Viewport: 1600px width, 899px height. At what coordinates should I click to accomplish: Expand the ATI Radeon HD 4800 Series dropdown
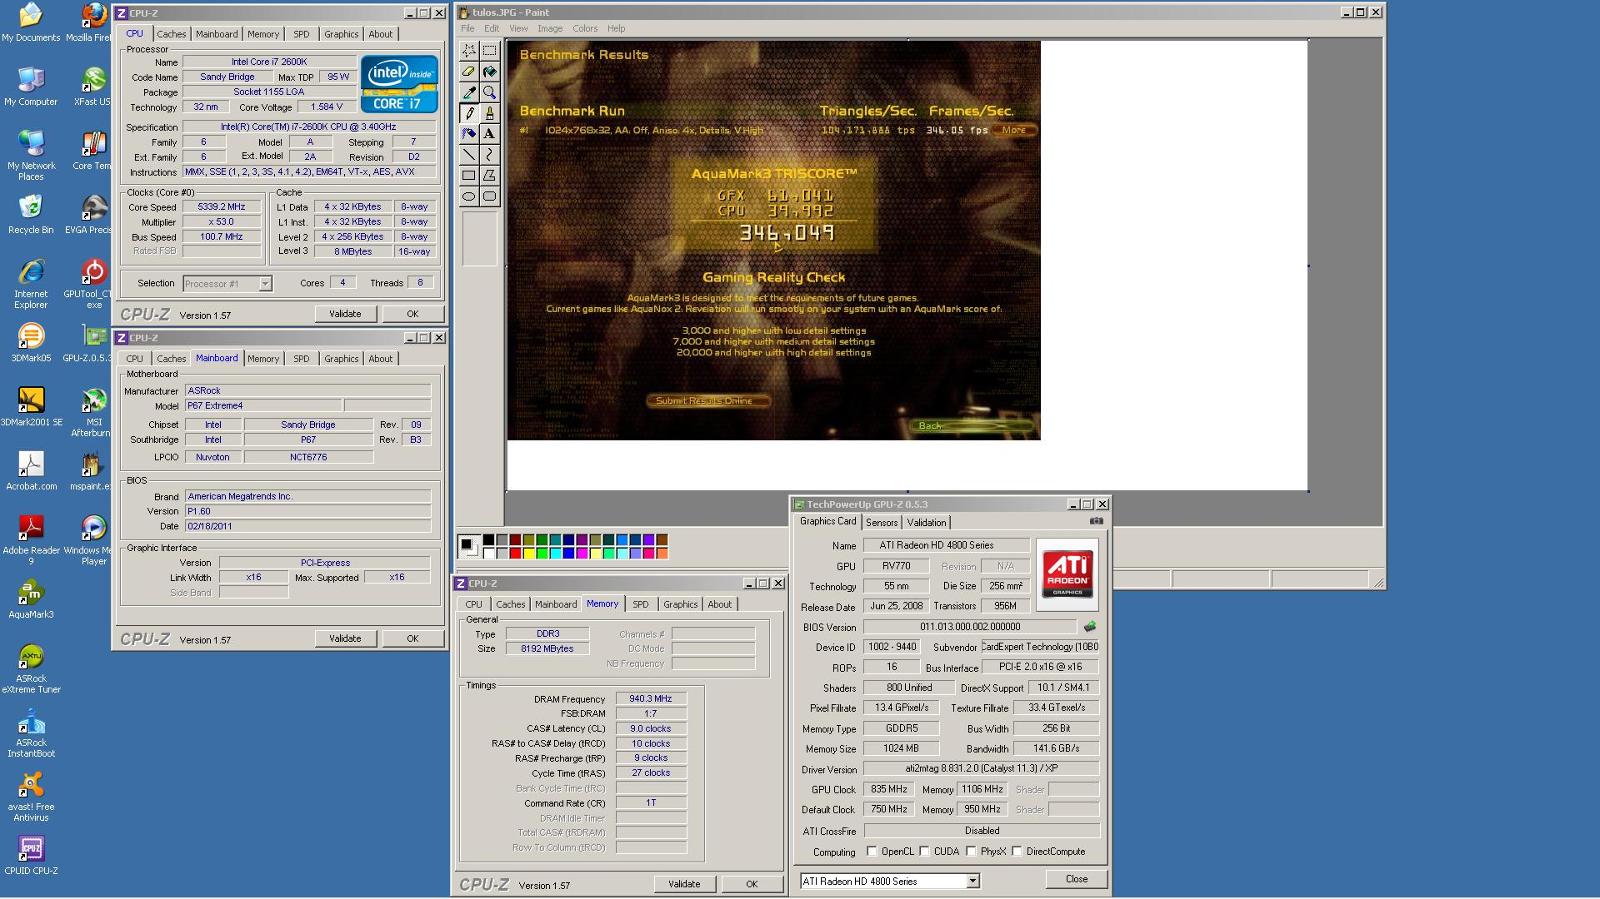tap(972, 881)
